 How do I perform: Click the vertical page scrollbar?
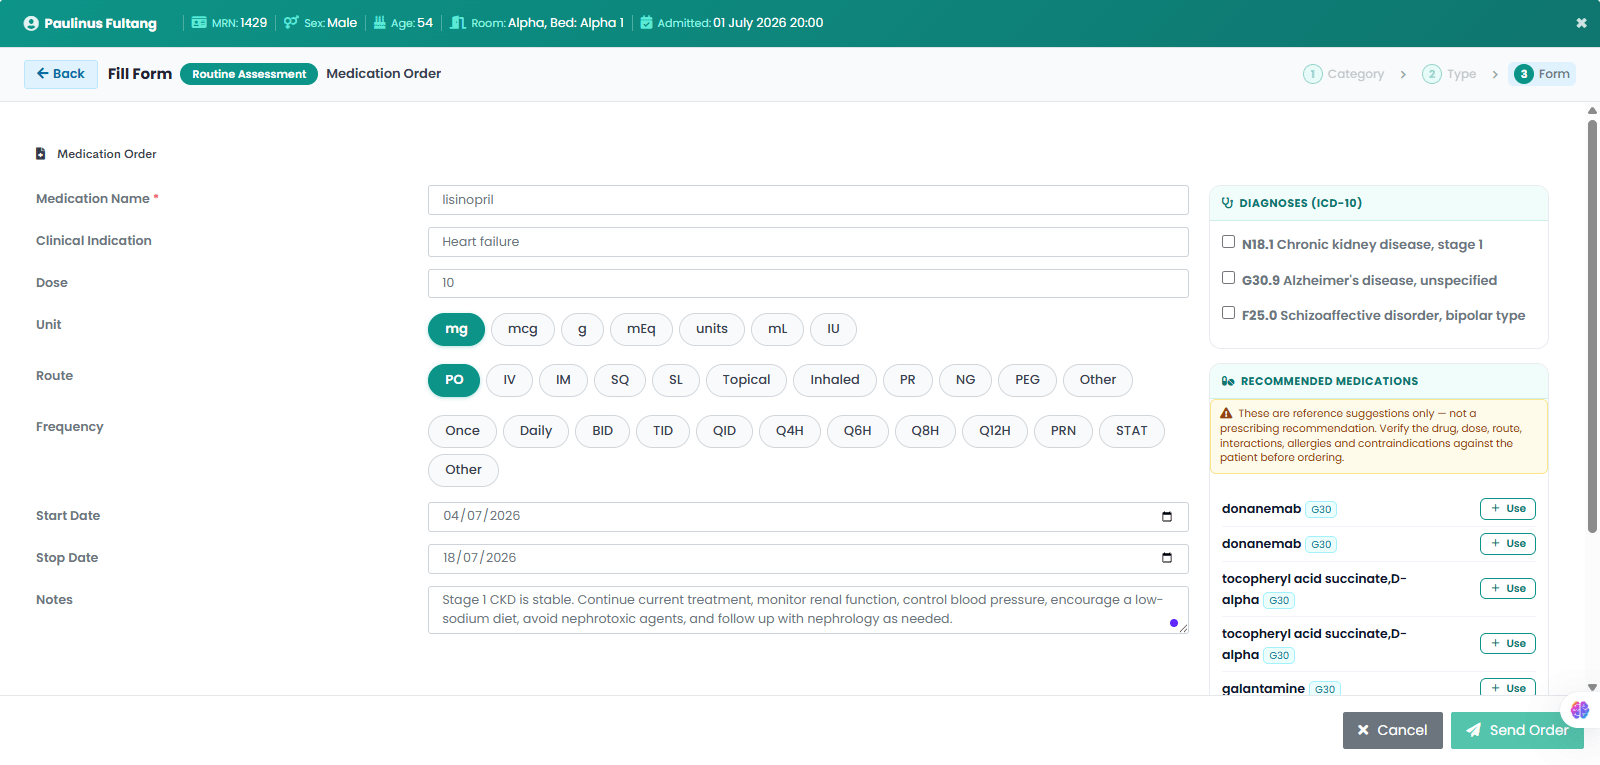click(x=1592, y=326)
